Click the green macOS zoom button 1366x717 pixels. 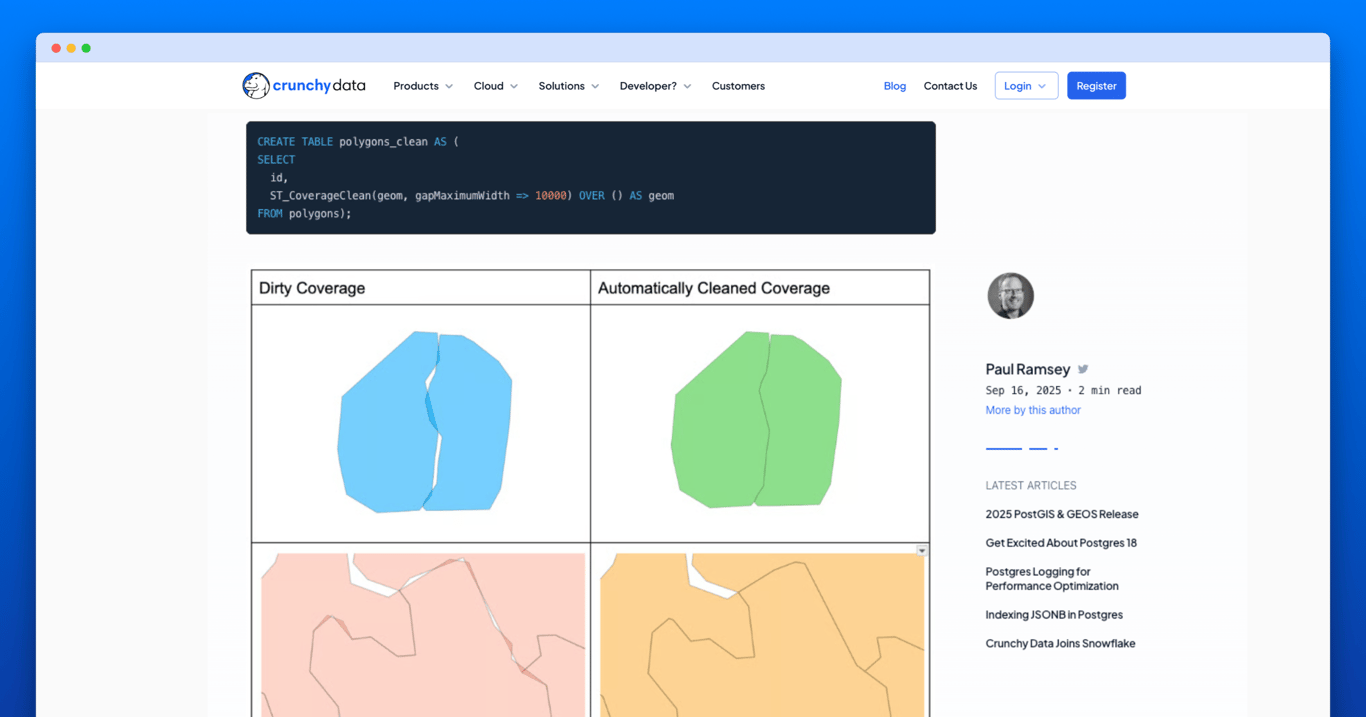pyautogui.click(x=86, y=47)
